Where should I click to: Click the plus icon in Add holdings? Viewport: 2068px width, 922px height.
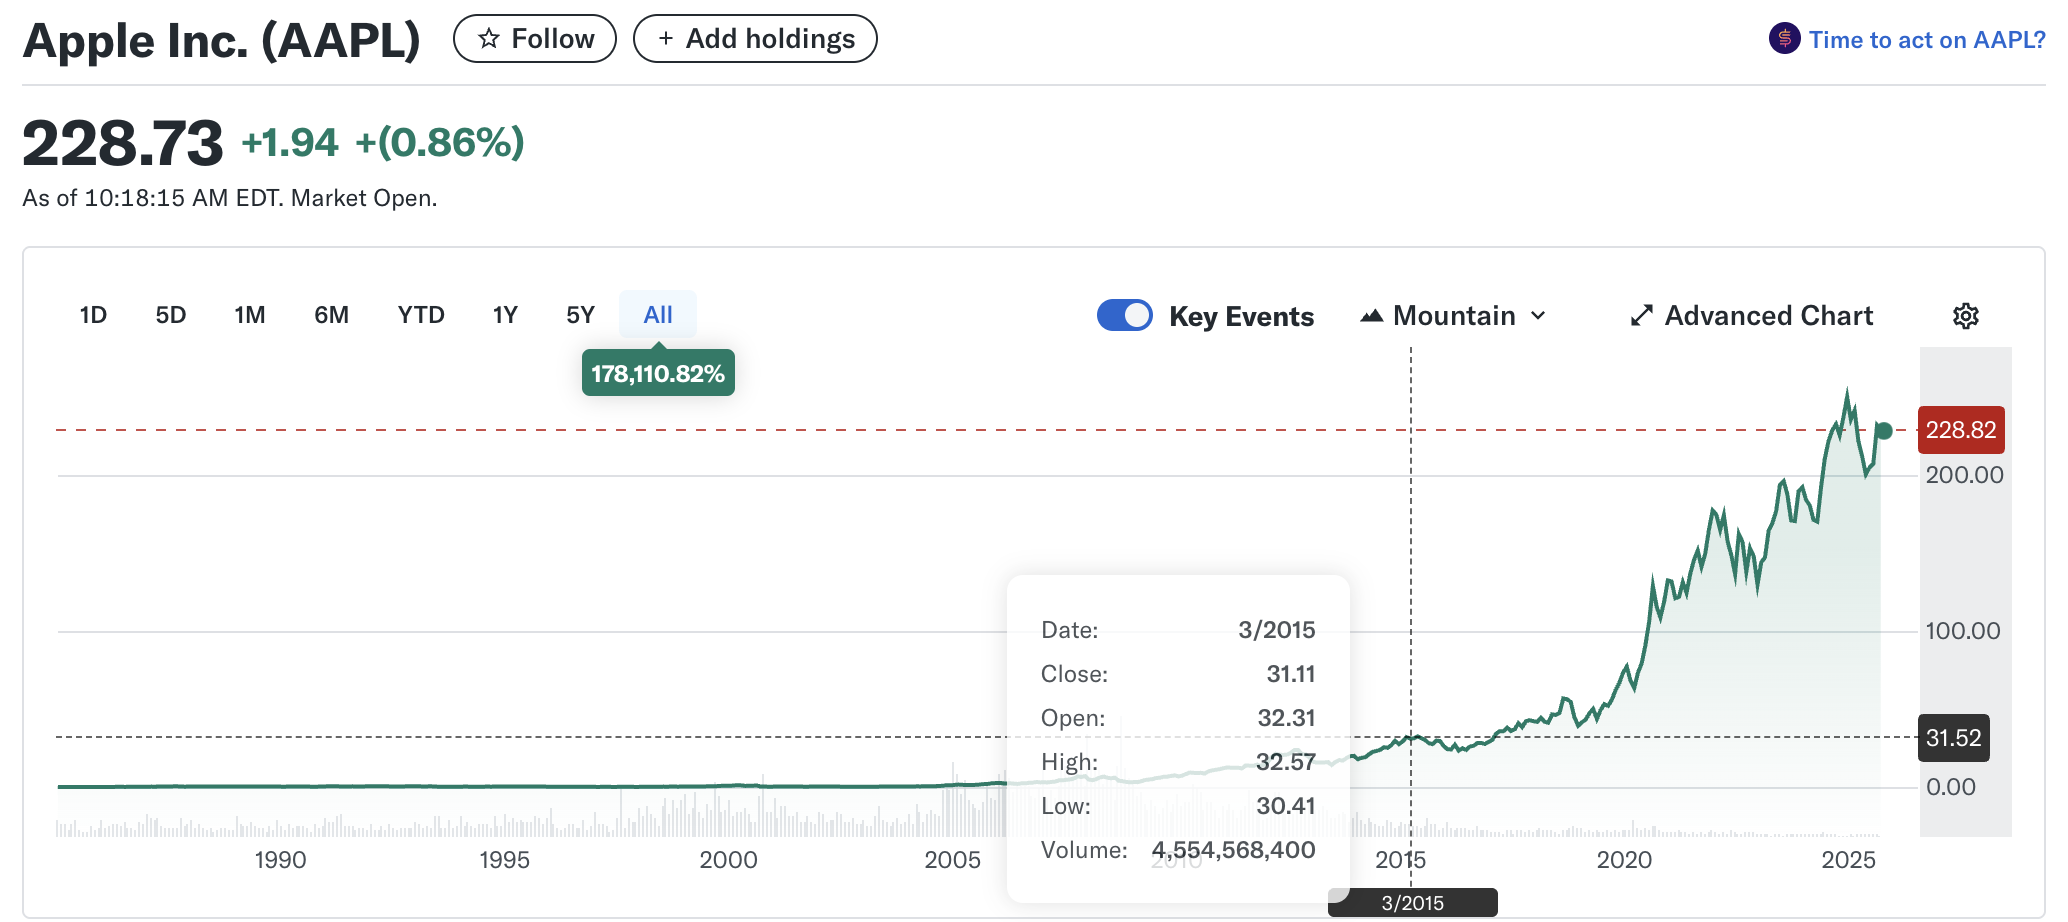666,39
